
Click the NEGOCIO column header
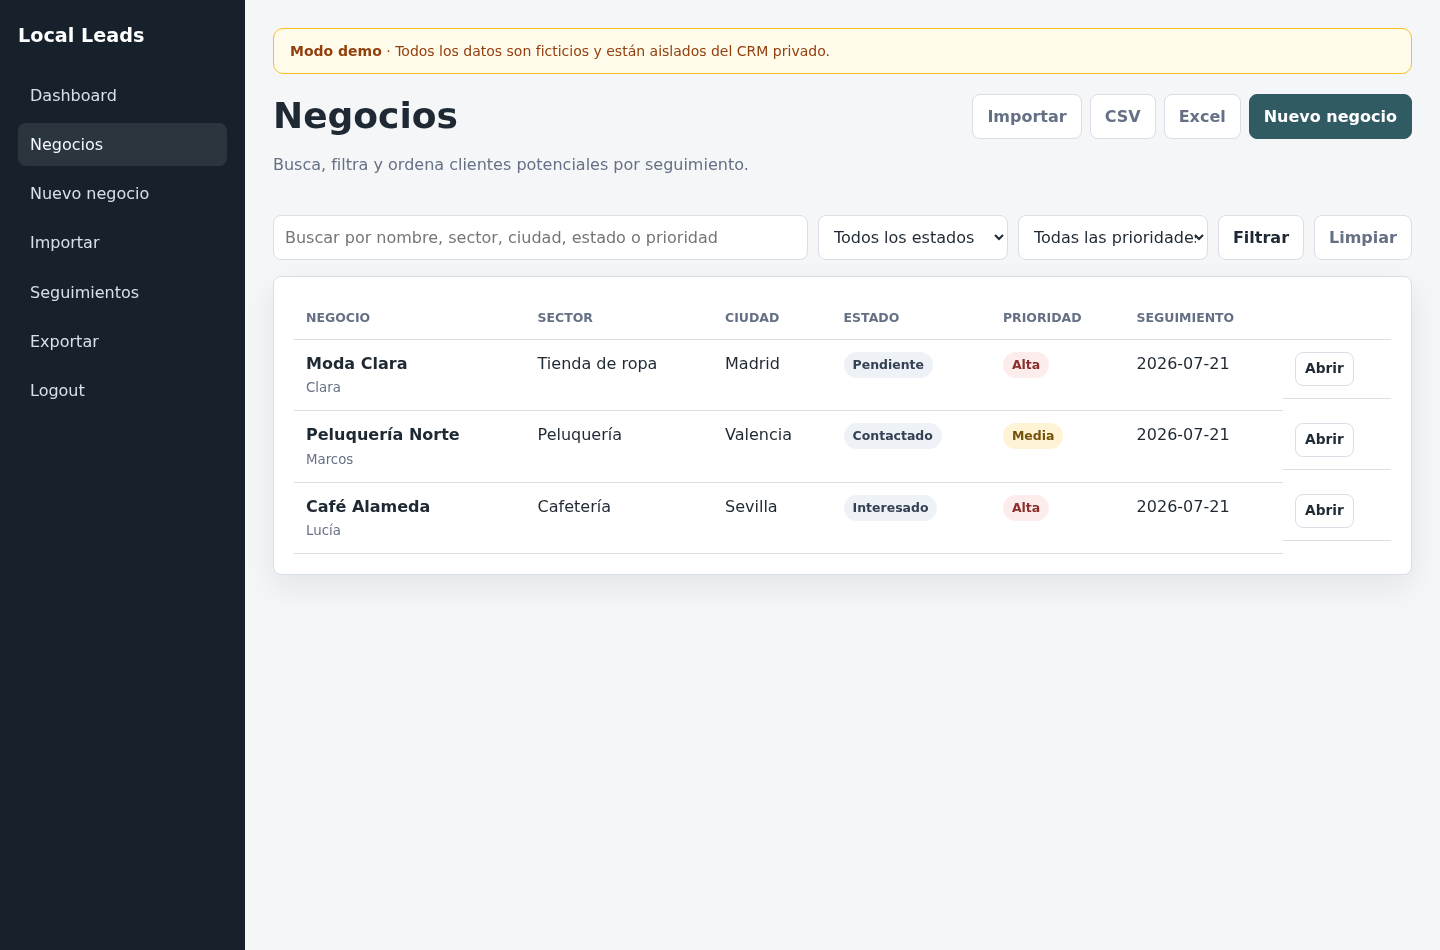click(338, 318)
